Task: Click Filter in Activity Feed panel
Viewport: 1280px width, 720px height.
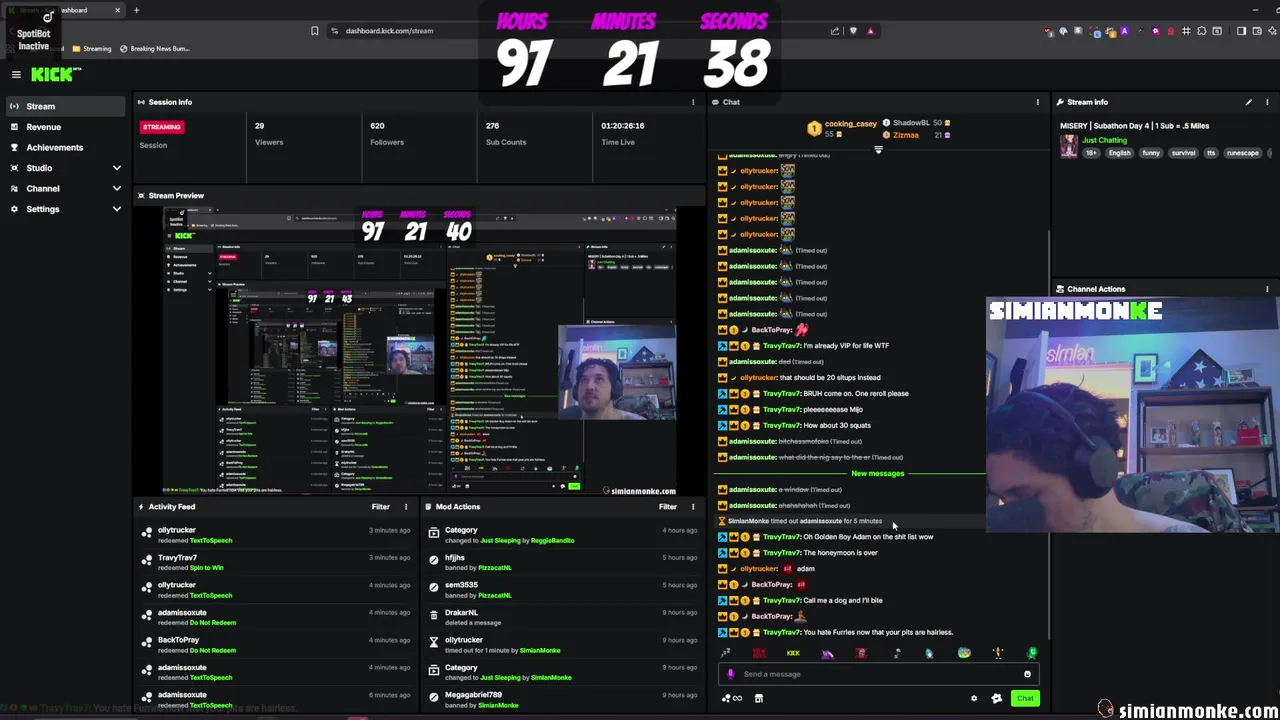Action: [380, 507]
